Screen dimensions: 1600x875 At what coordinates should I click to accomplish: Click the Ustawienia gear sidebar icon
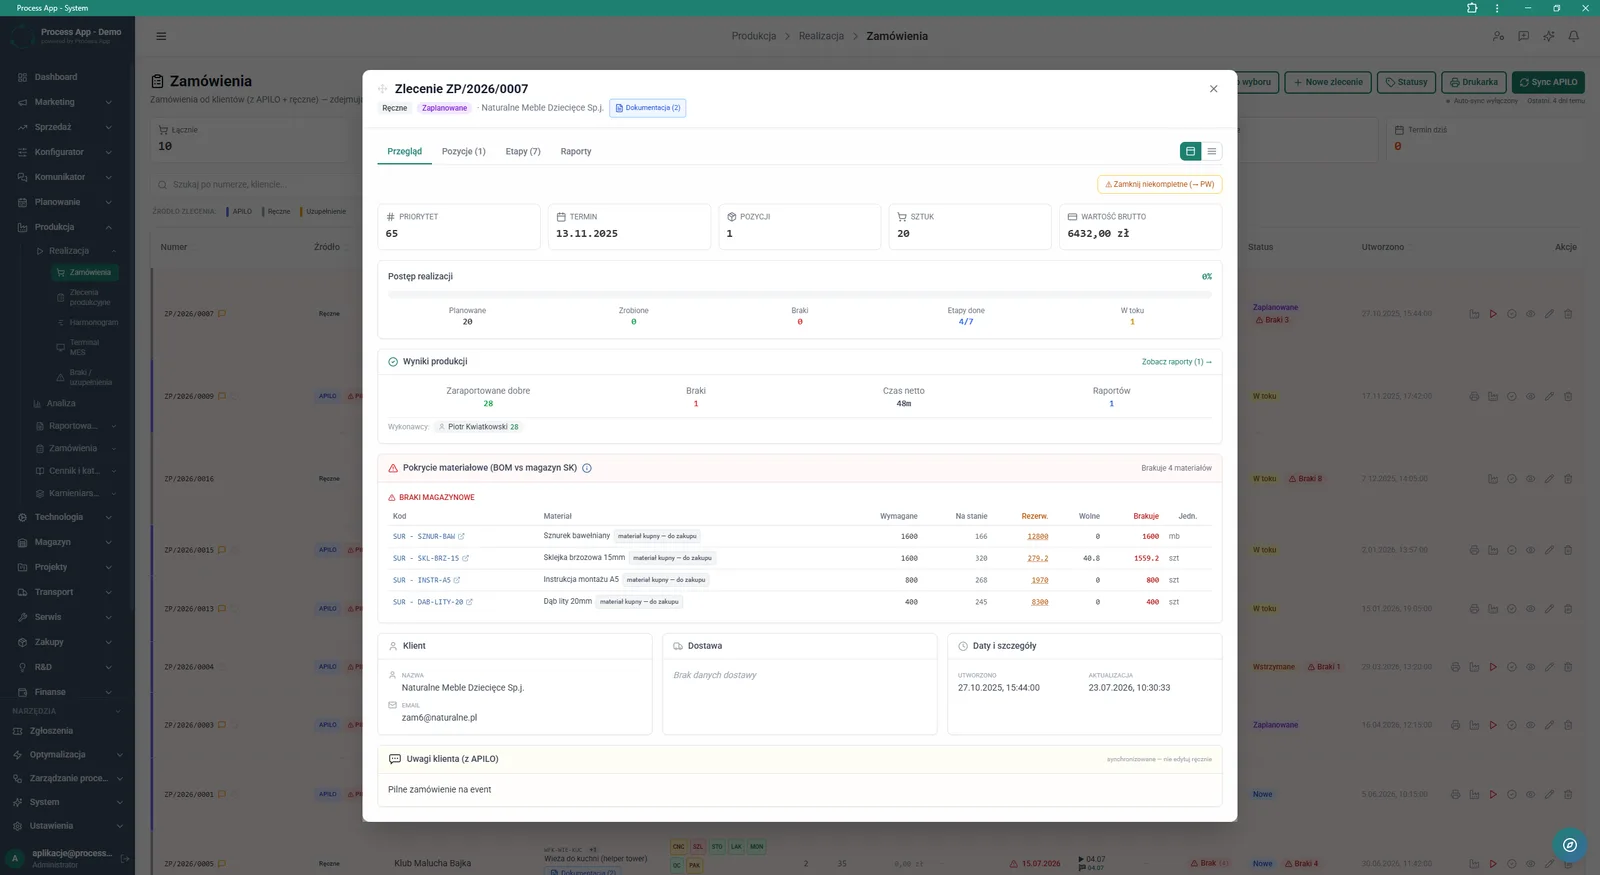[17, 826]
